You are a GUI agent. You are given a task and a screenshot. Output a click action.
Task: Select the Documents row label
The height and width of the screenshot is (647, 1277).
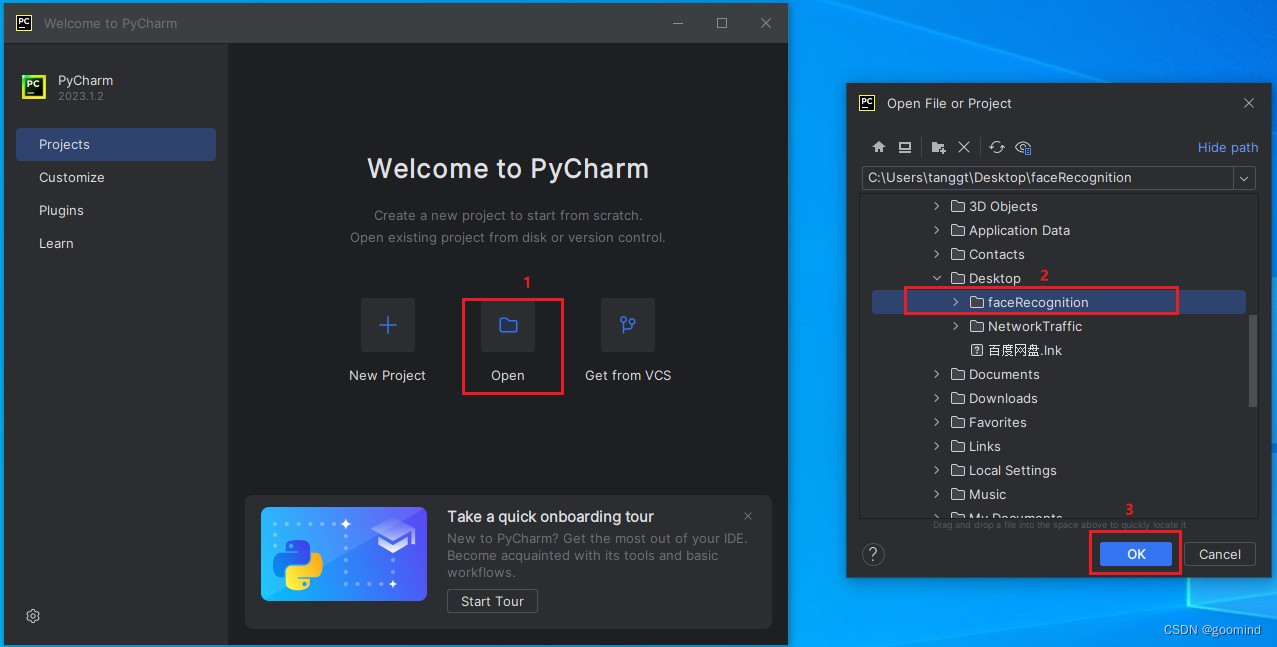pos(1004,374)
